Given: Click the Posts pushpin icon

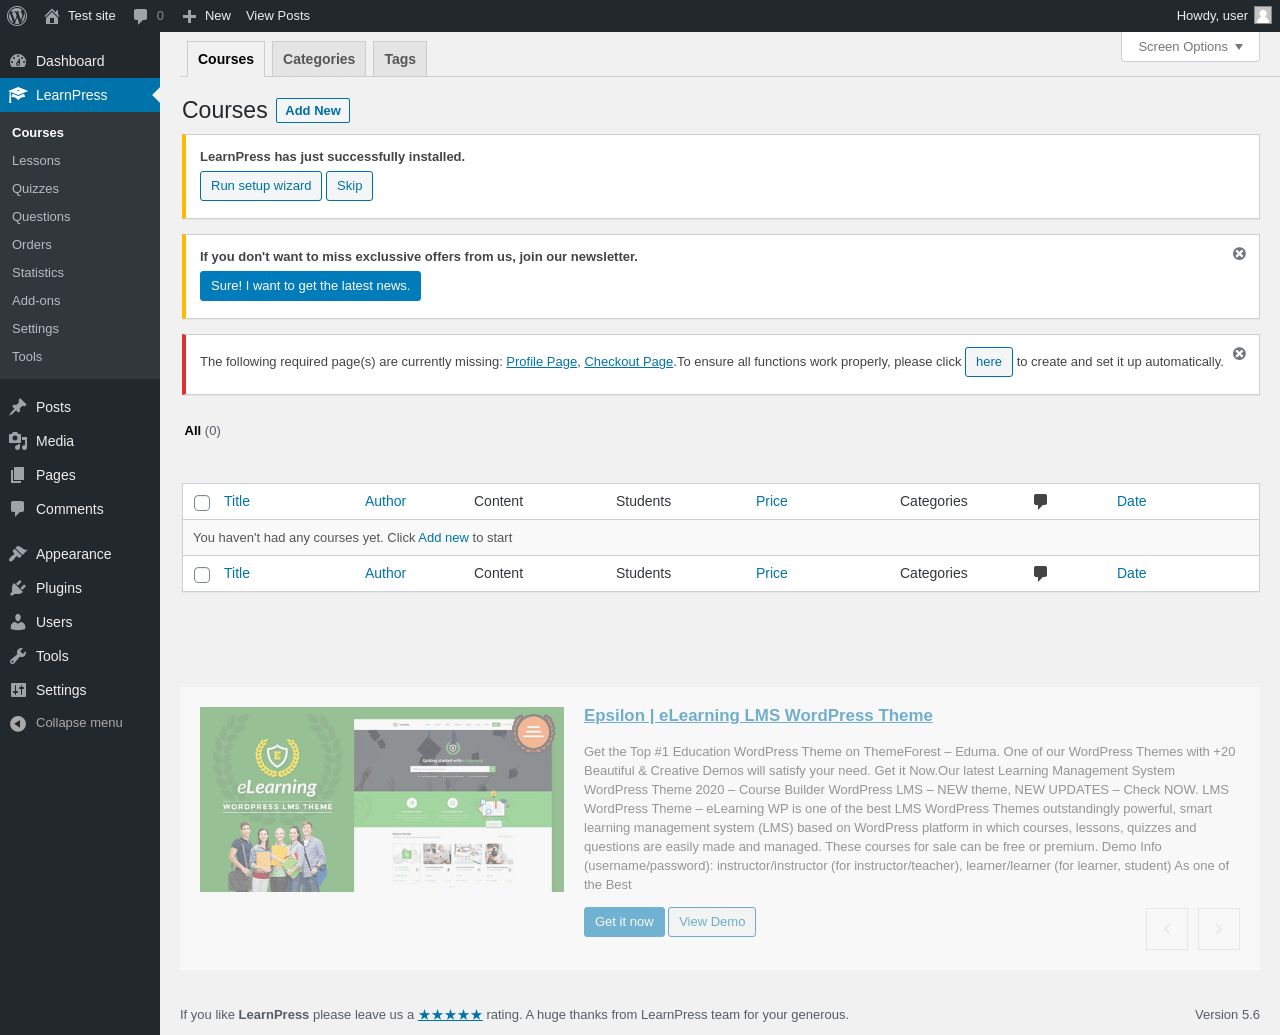Looking at the screenshot, I should click(18, 407).
